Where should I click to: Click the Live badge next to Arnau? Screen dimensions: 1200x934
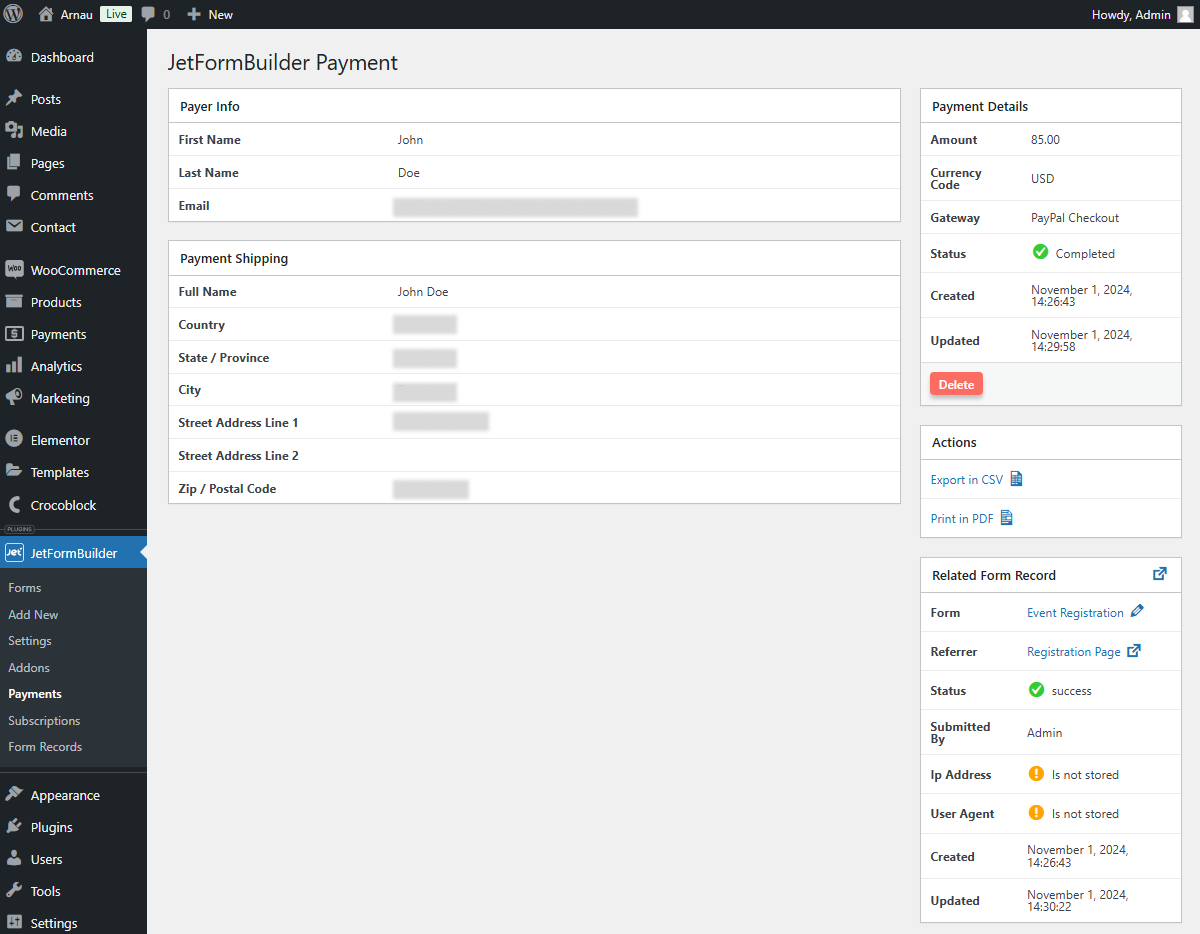pos(115,14)
